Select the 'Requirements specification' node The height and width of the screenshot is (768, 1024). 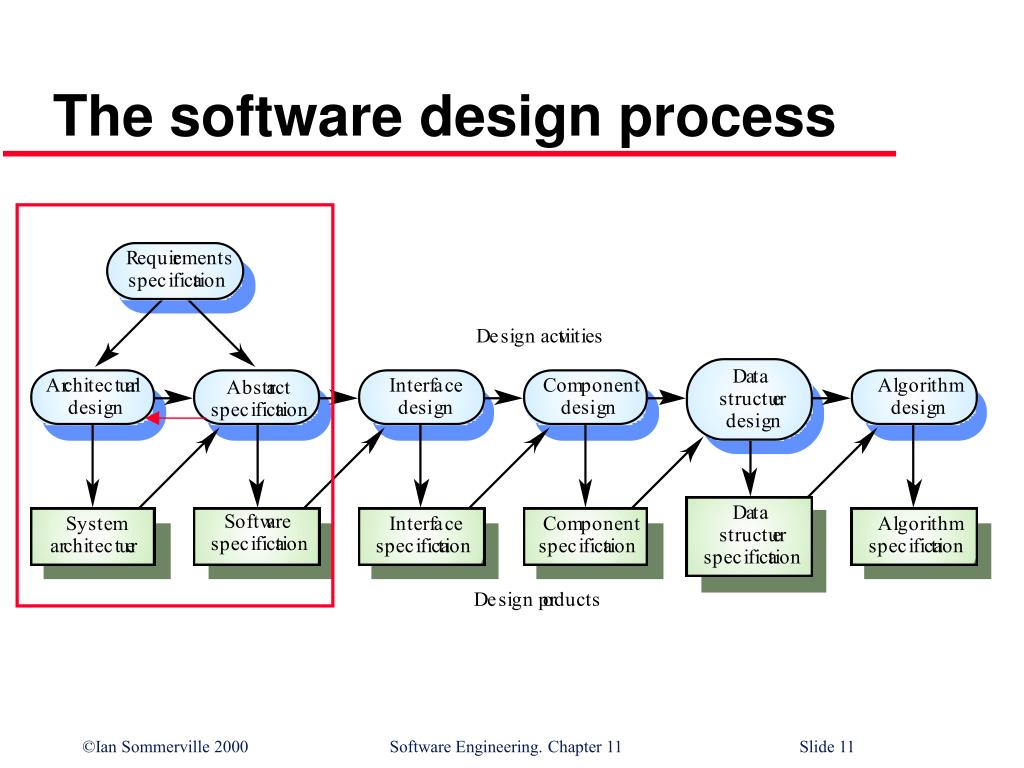click(175, 271)
